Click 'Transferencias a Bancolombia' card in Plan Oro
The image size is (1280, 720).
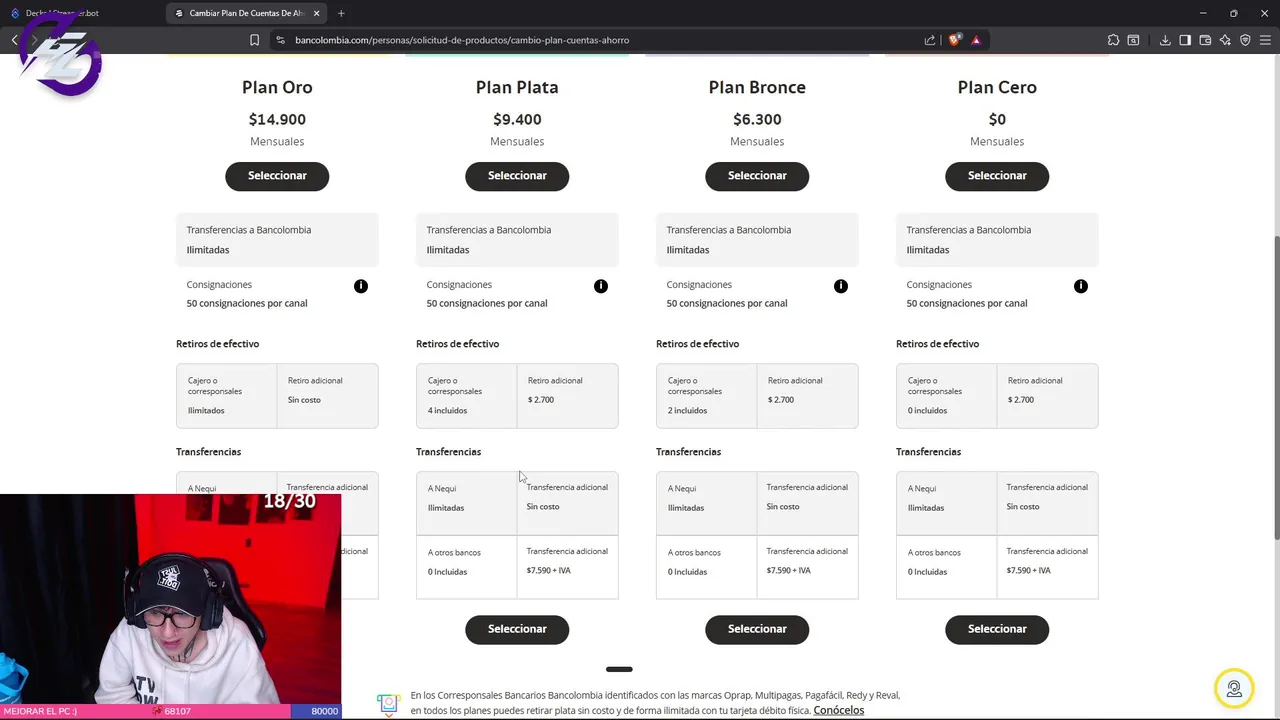click(x=277, y=240)
